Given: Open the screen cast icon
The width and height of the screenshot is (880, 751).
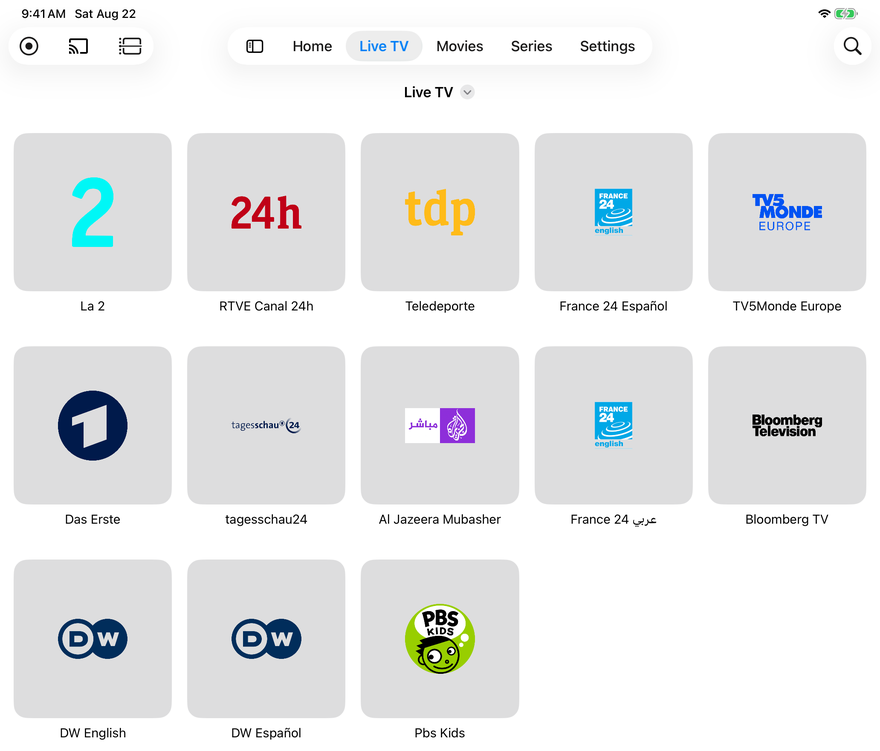Looking at the screenshot, I should tap(79, 46).
